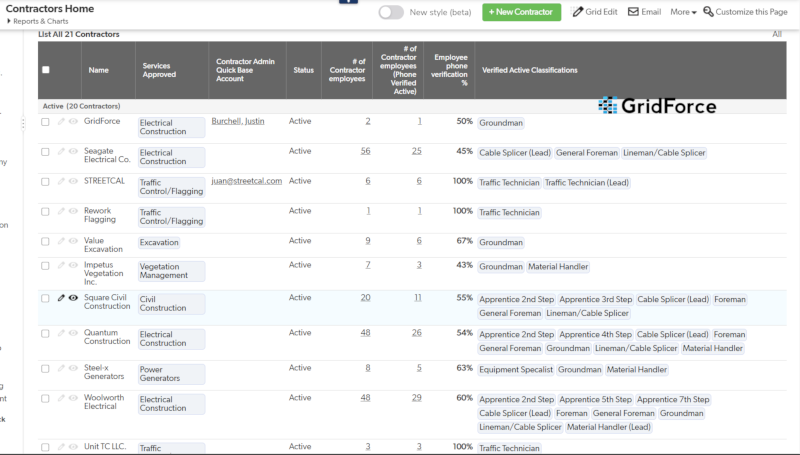View Value Excavation record via eye icon
The height and width of the screenshot is (455, 800).
pos(73,241)
